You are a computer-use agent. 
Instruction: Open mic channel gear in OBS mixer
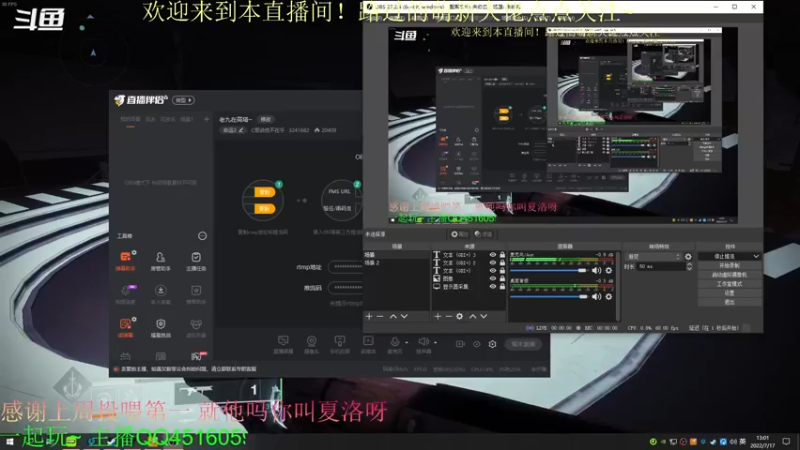[609, 270]
